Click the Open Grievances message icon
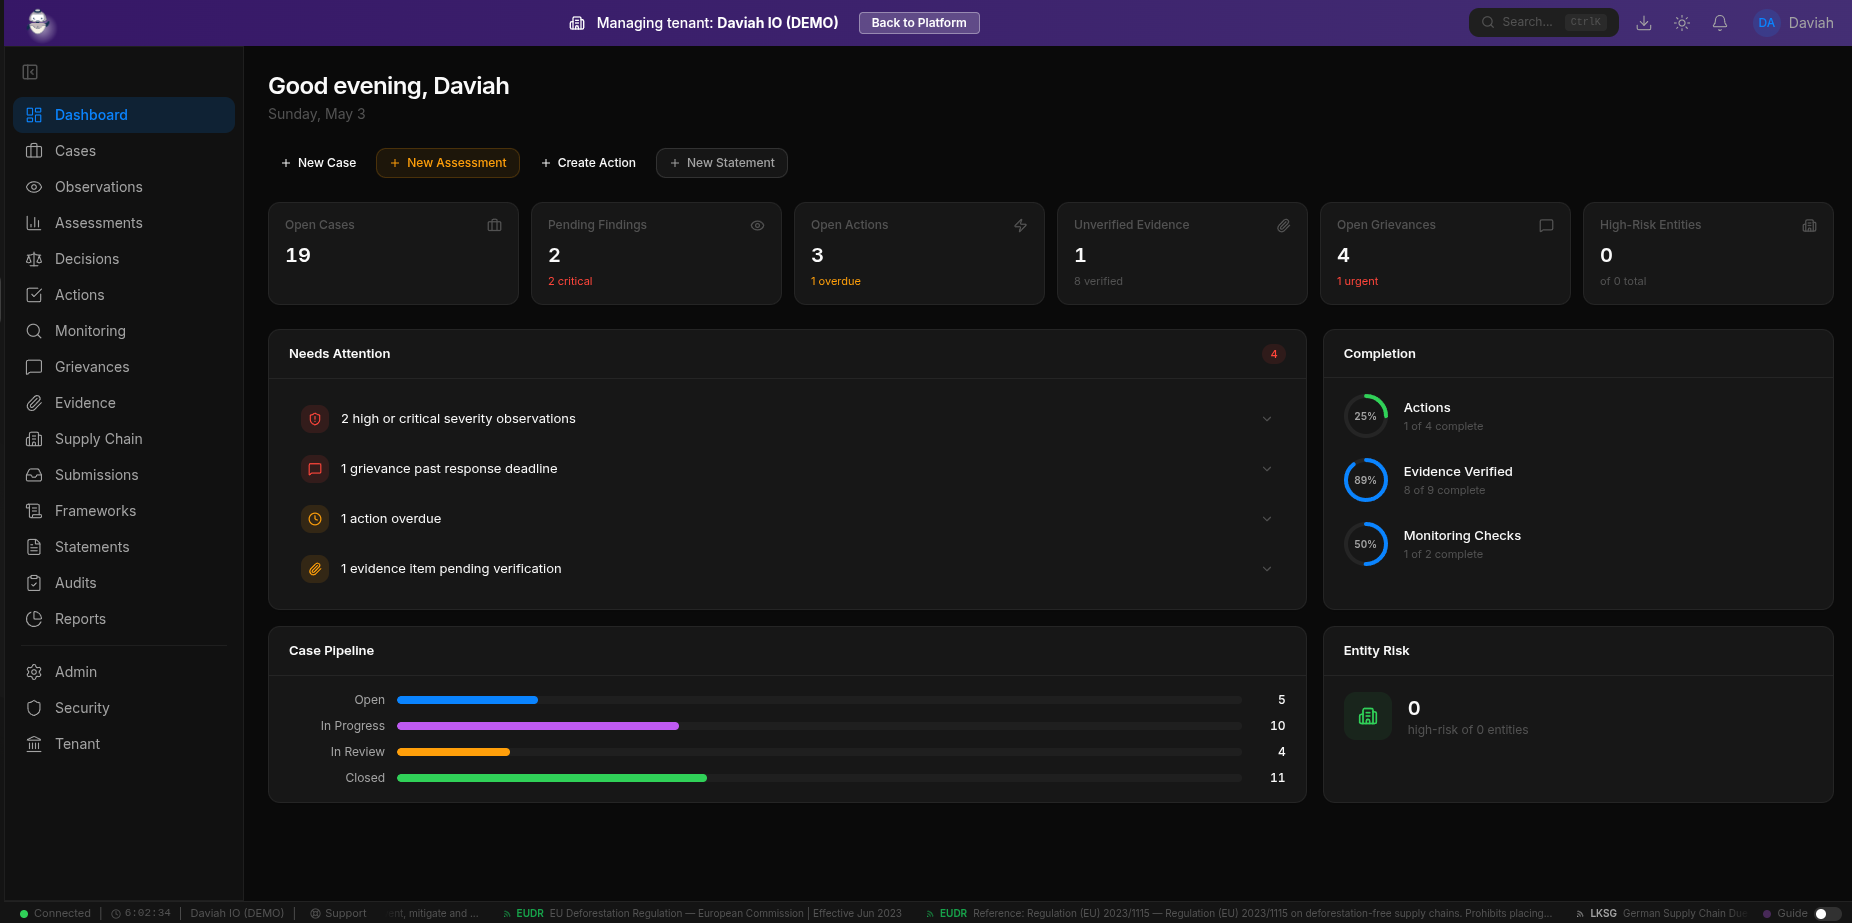Viewport: 1852px width, 923px height. click(x=1546, y=225)
